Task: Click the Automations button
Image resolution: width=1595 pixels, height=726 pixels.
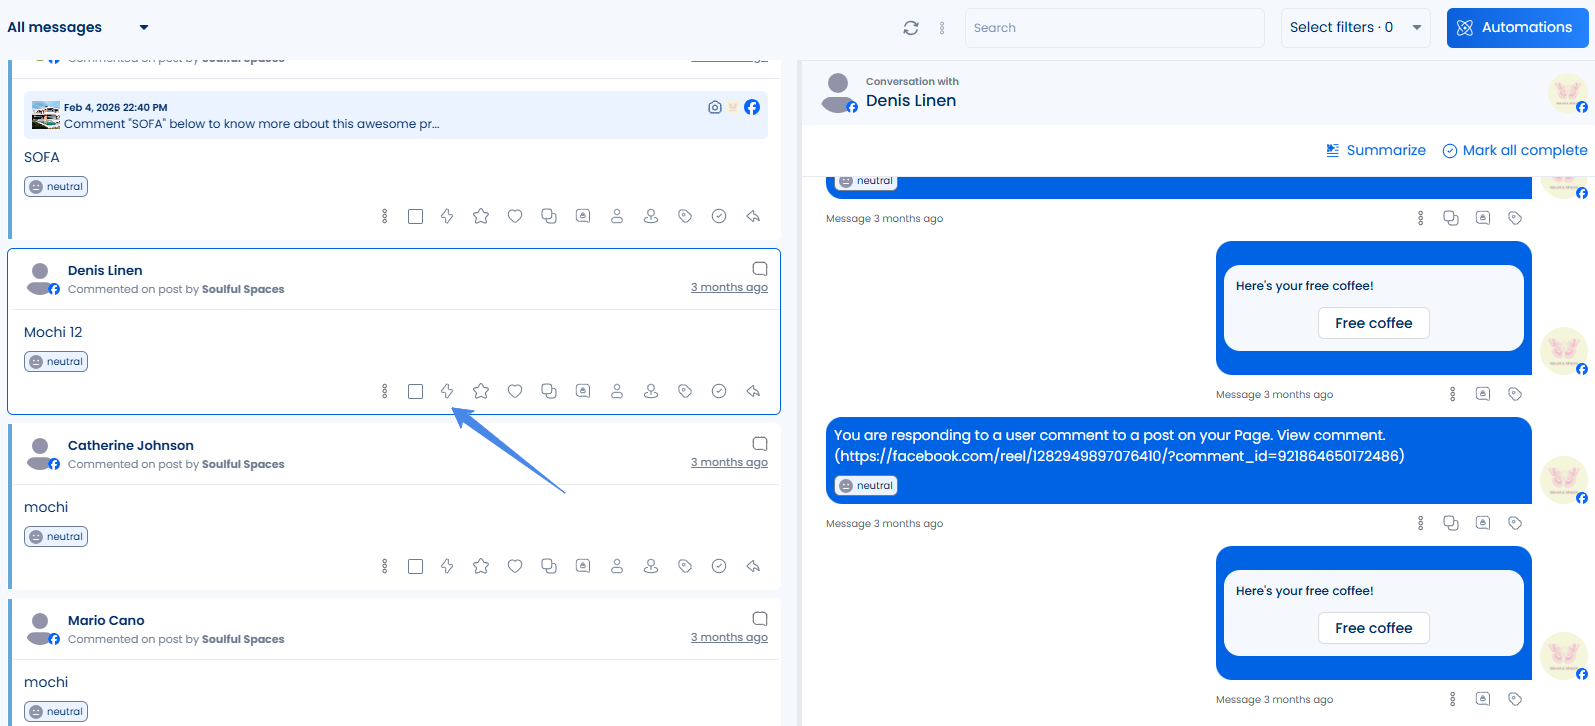Action: click(x=1517, y=28)
